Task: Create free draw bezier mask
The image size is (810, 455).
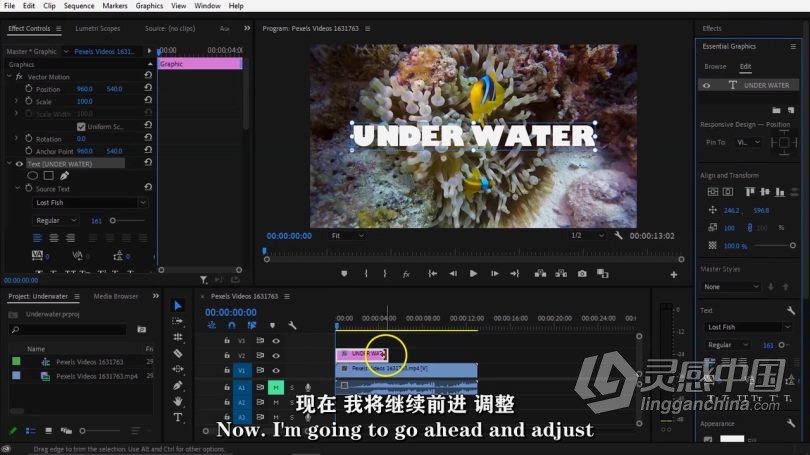Action: pyautogui.click(x=65, y=176)
